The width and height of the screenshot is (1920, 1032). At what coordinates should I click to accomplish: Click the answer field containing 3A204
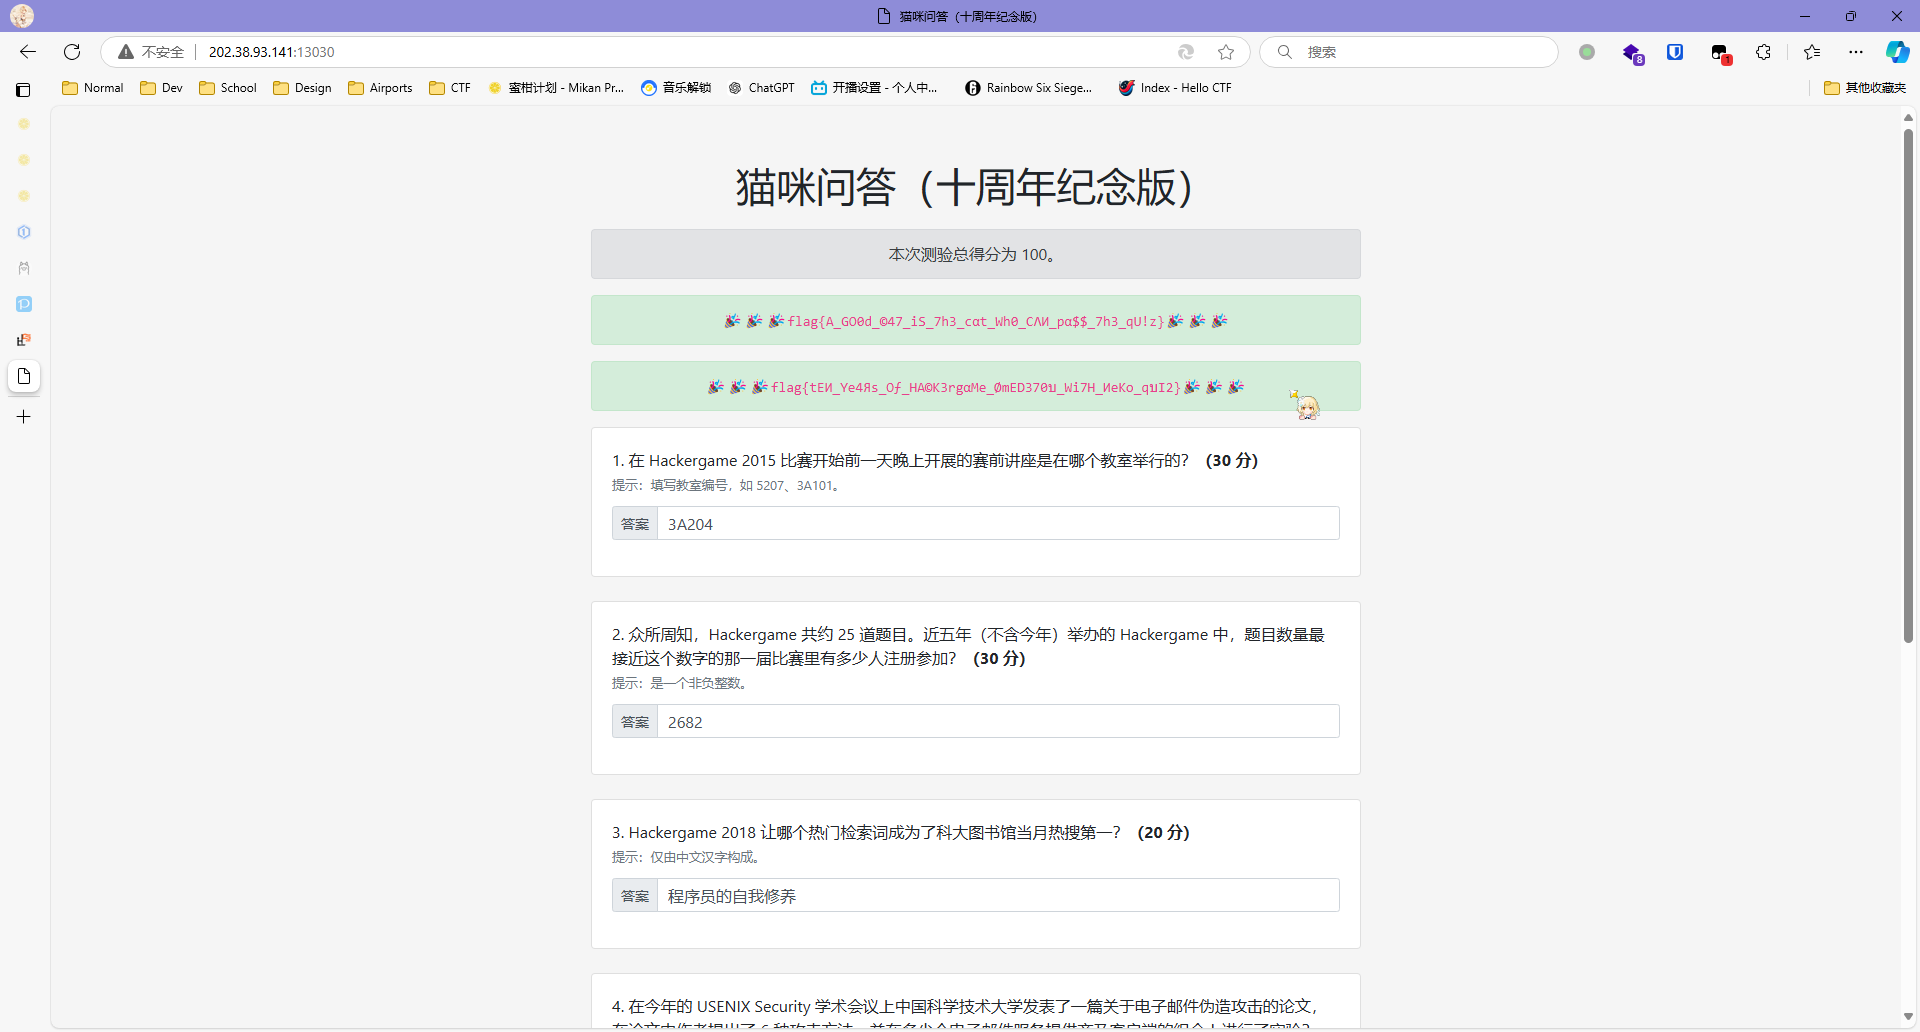[x=997, y=524]
